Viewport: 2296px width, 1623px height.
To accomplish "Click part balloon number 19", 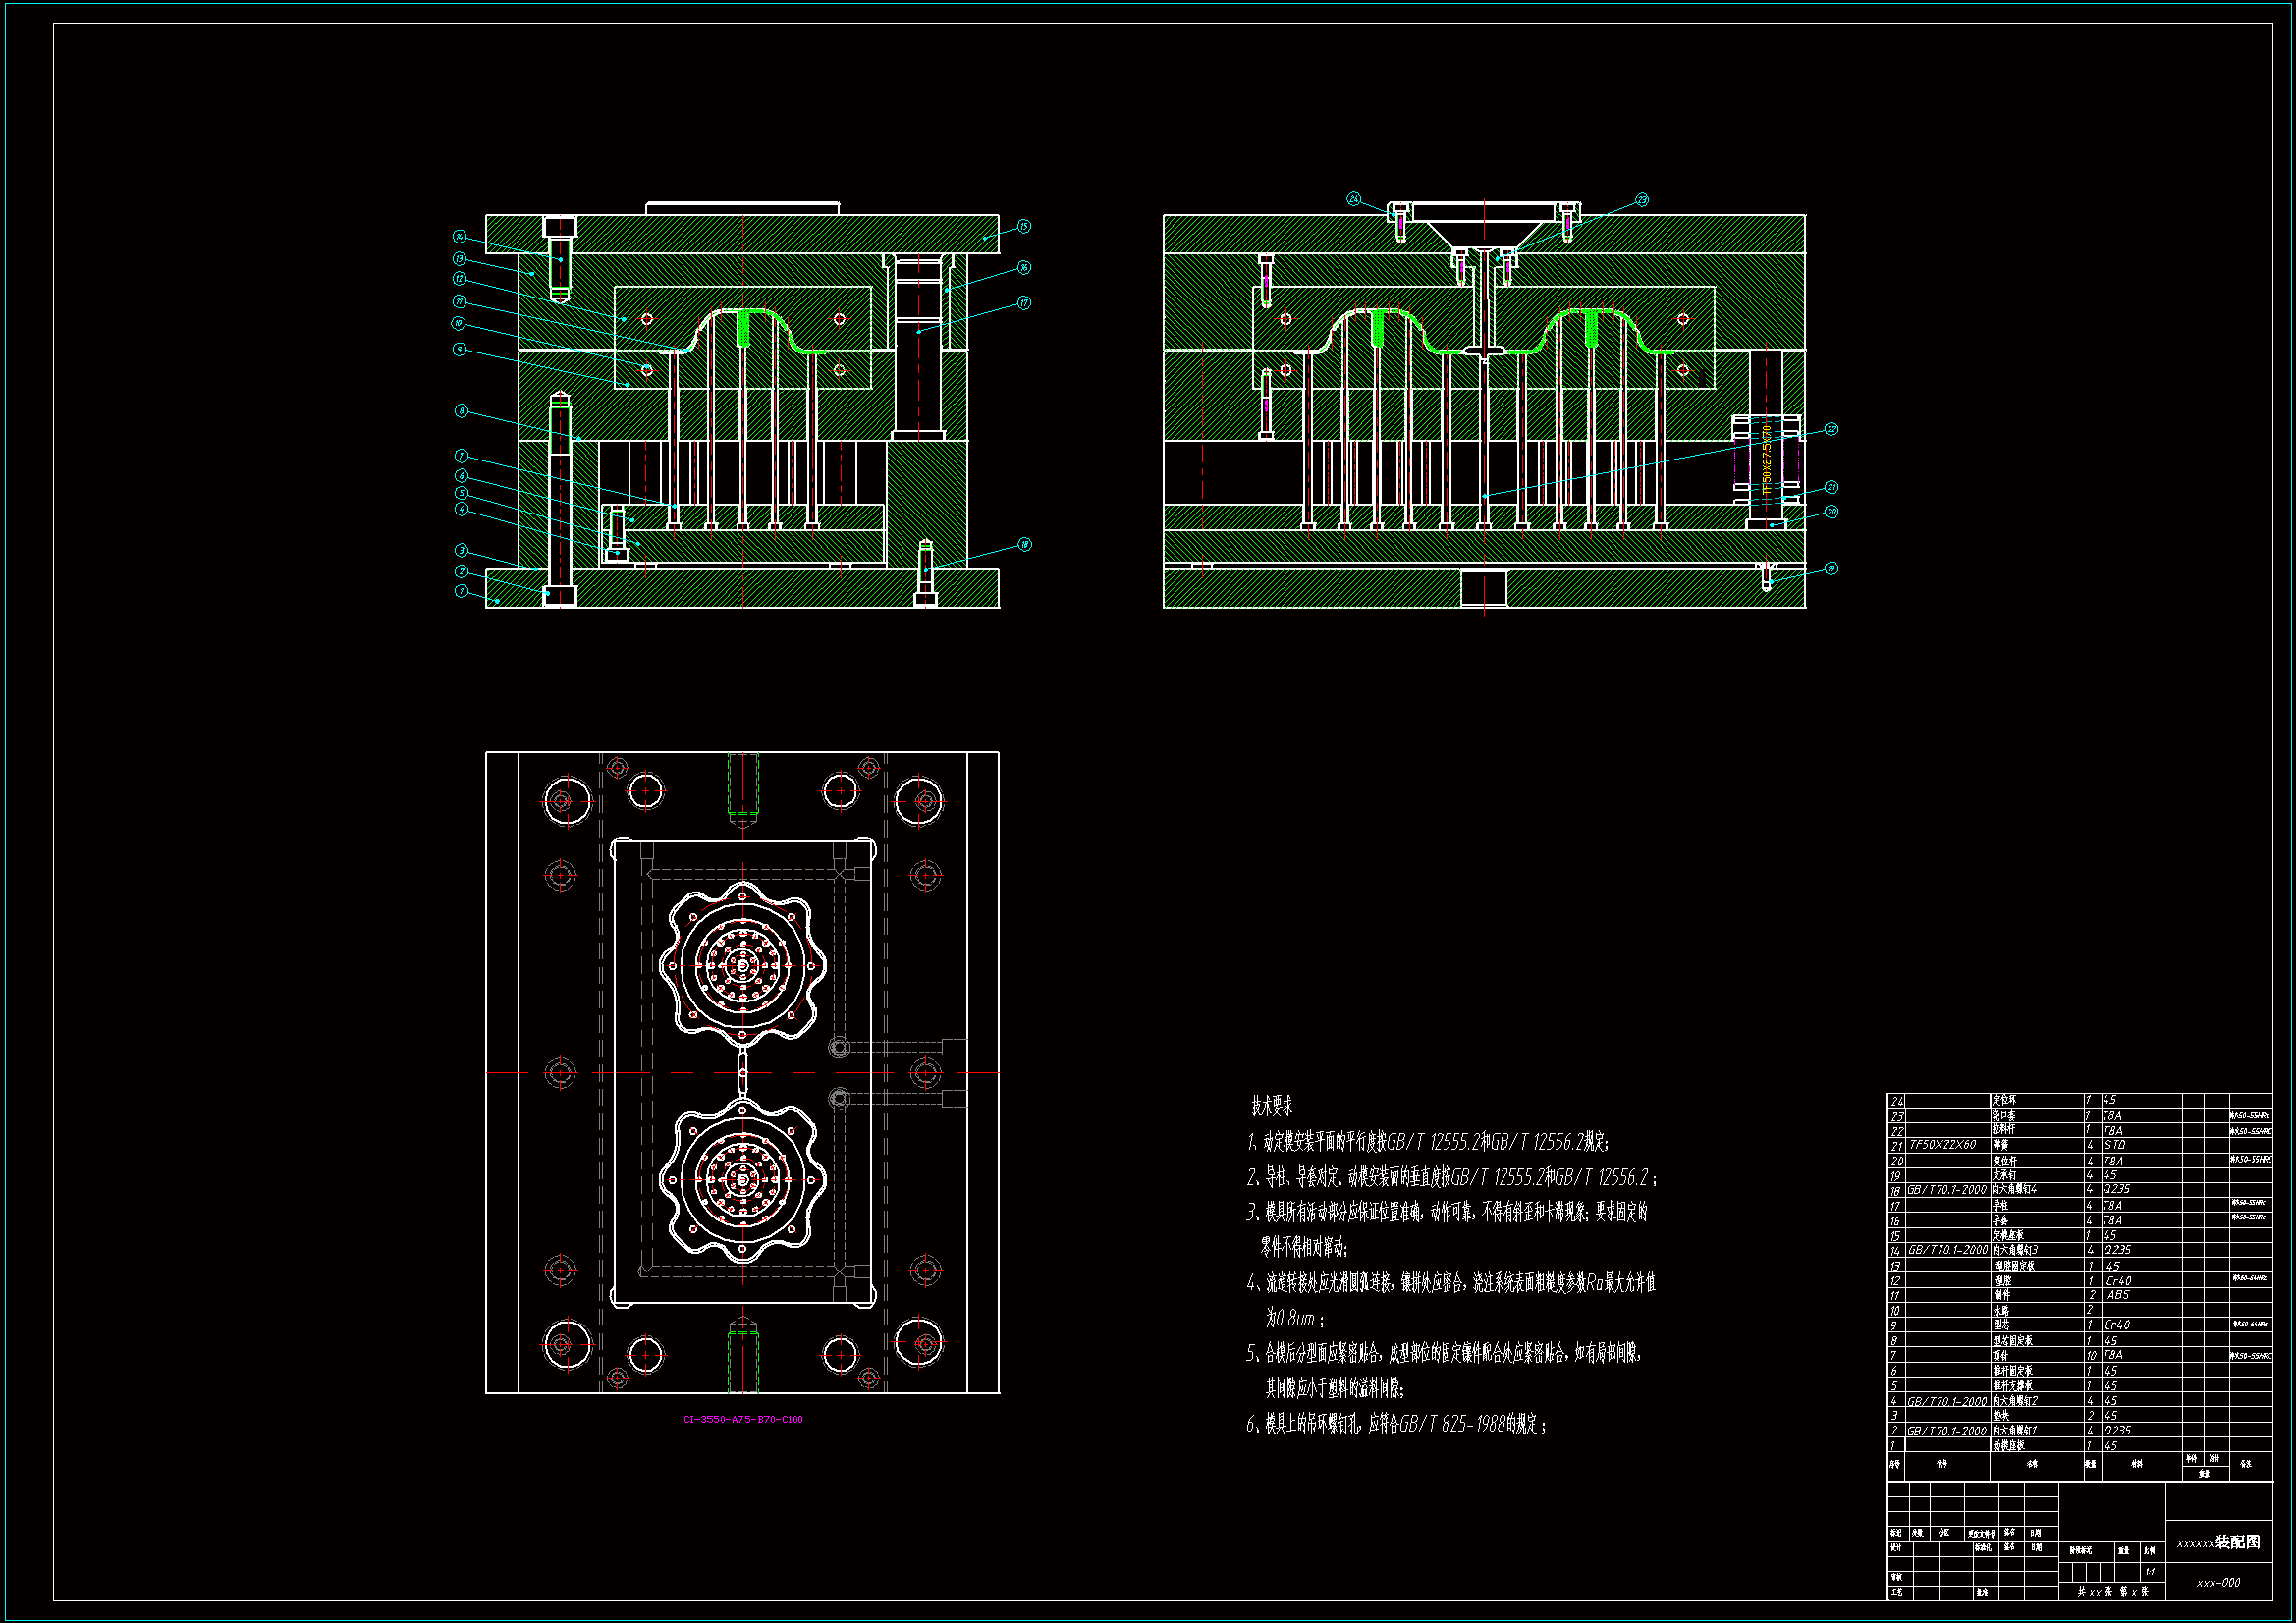I will pos(1831,568).
